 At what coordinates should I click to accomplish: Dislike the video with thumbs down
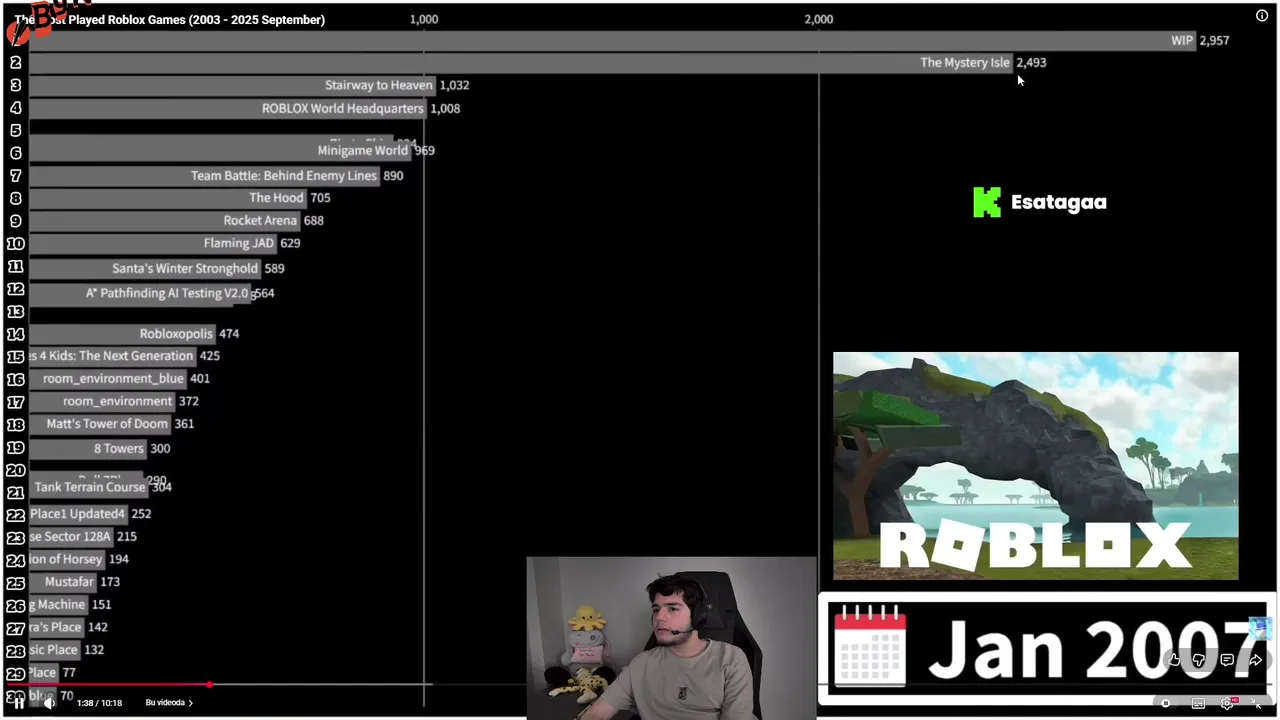tap(1199, 660)
